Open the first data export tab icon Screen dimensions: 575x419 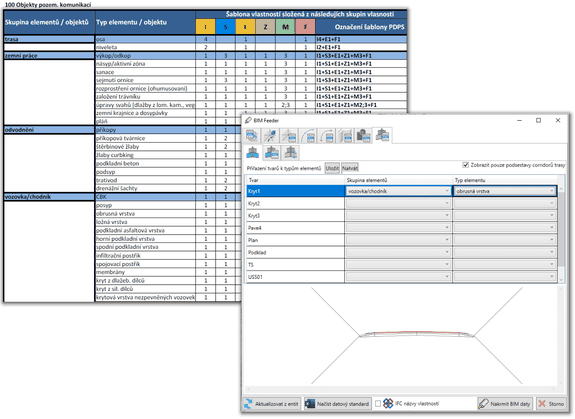tap(252, 136)
